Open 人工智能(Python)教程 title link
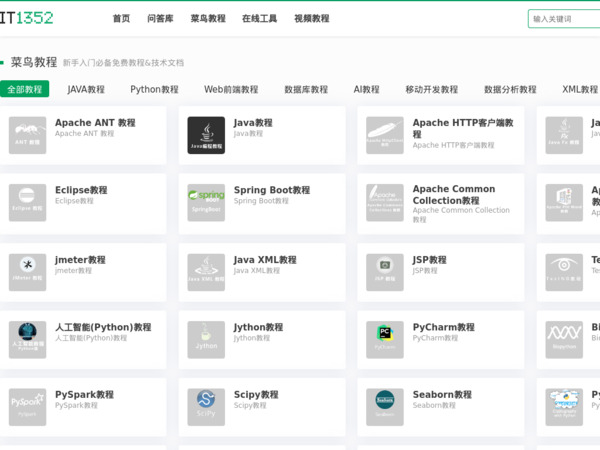Viewport: 600px width, 450px height. [x=103, y=327]
